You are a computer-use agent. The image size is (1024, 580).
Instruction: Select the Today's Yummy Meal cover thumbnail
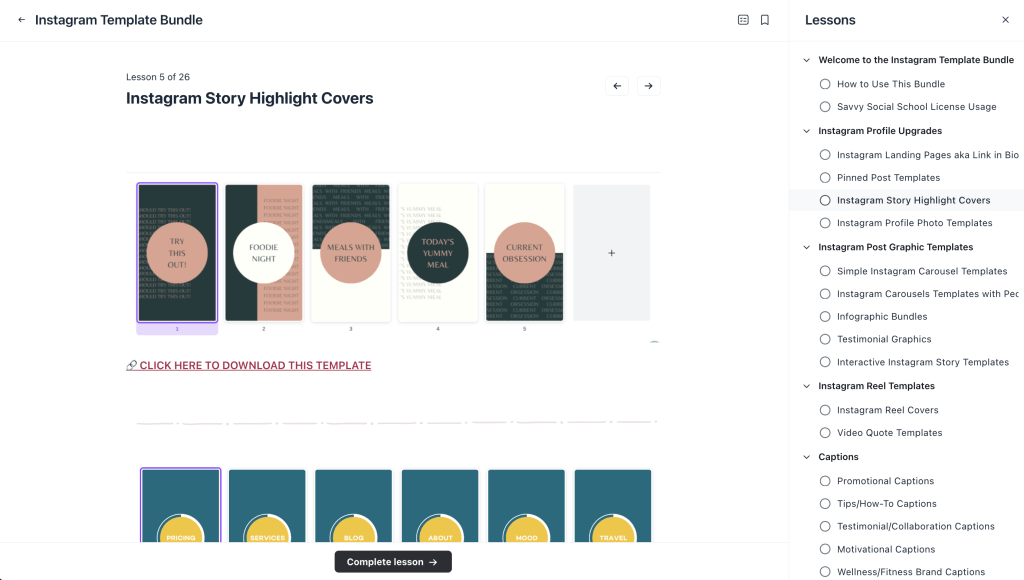point(437,253)
